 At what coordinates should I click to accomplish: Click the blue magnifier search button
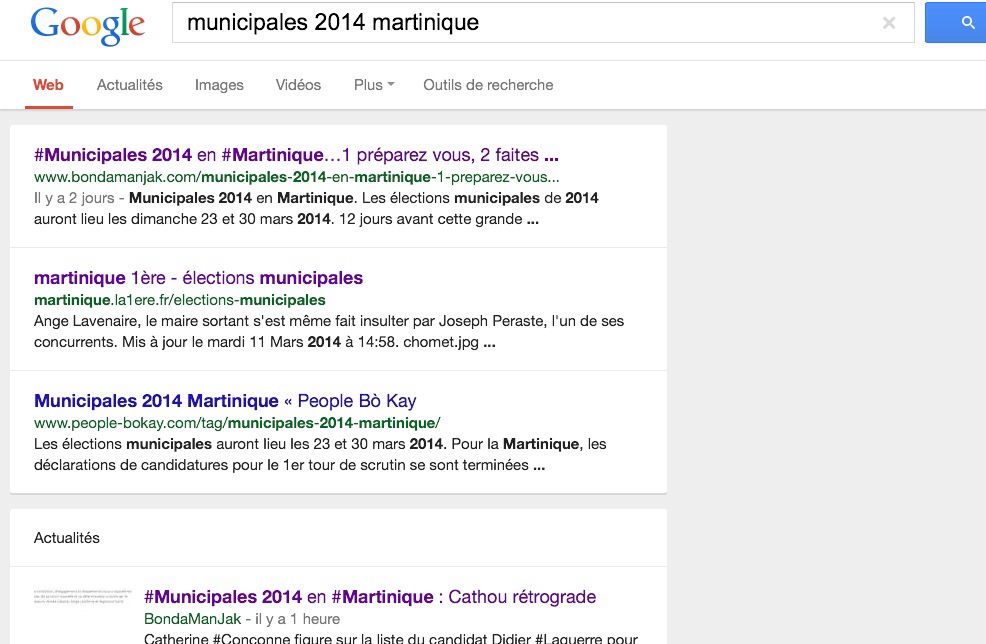click(x=956, y=23)
